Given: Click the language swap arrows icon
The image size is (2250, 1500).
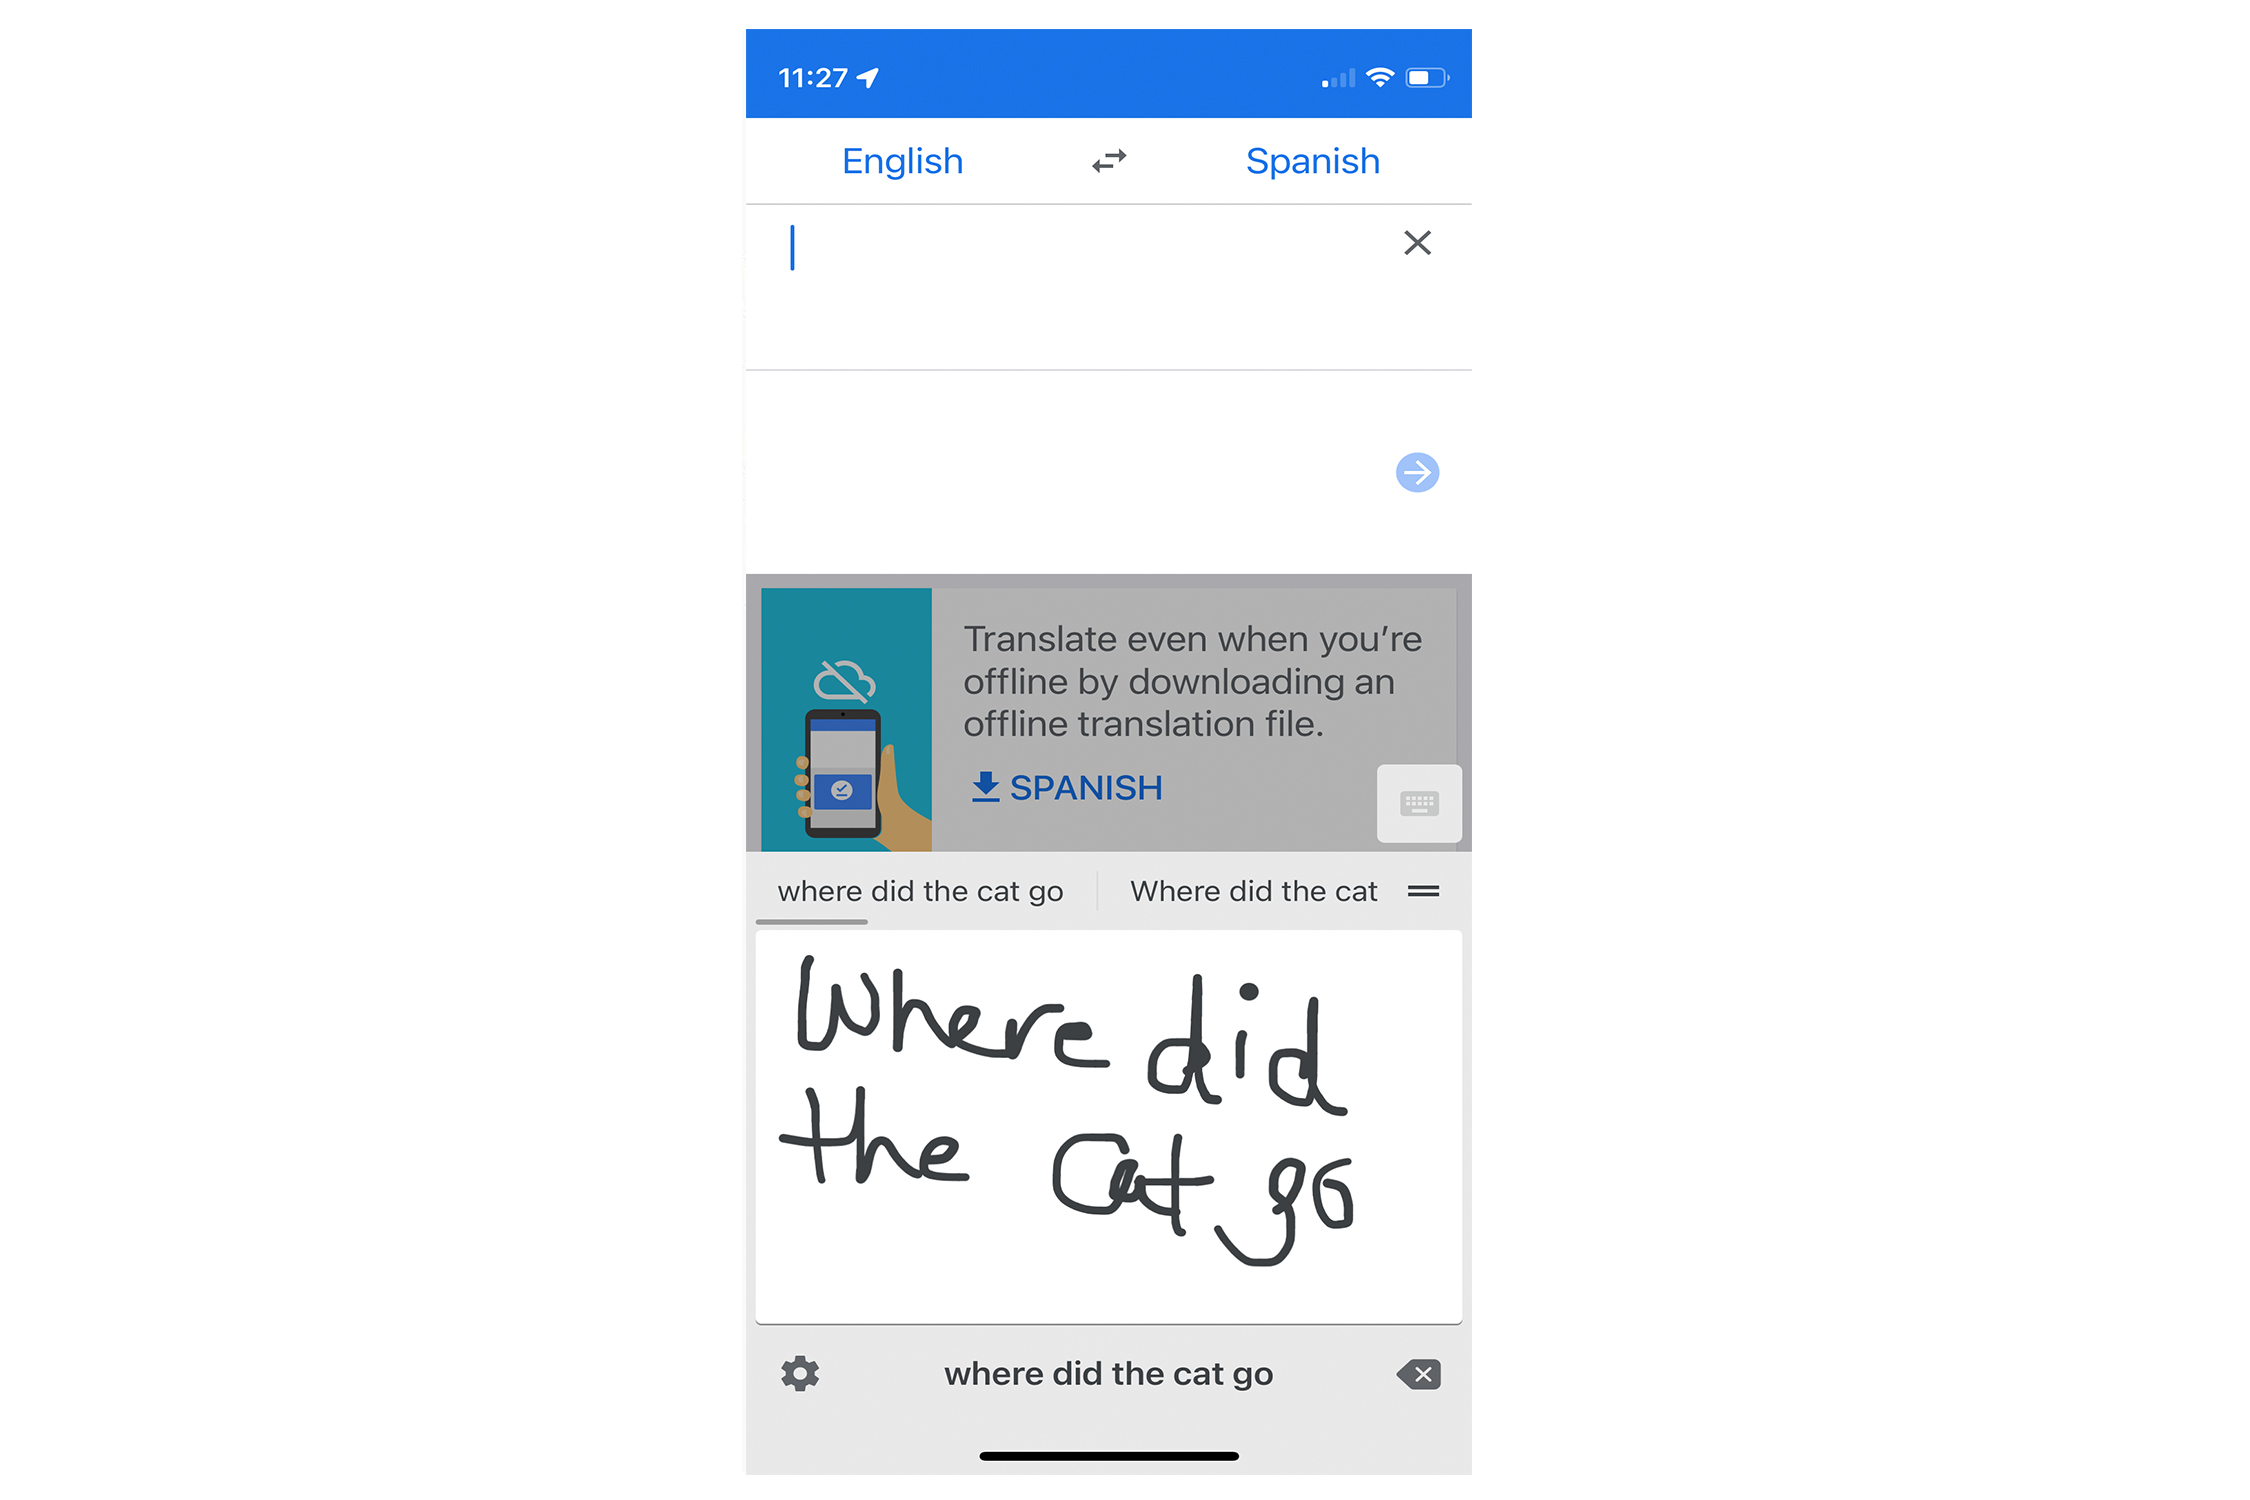Looking at the screenshot, I should coord(1107,159).
